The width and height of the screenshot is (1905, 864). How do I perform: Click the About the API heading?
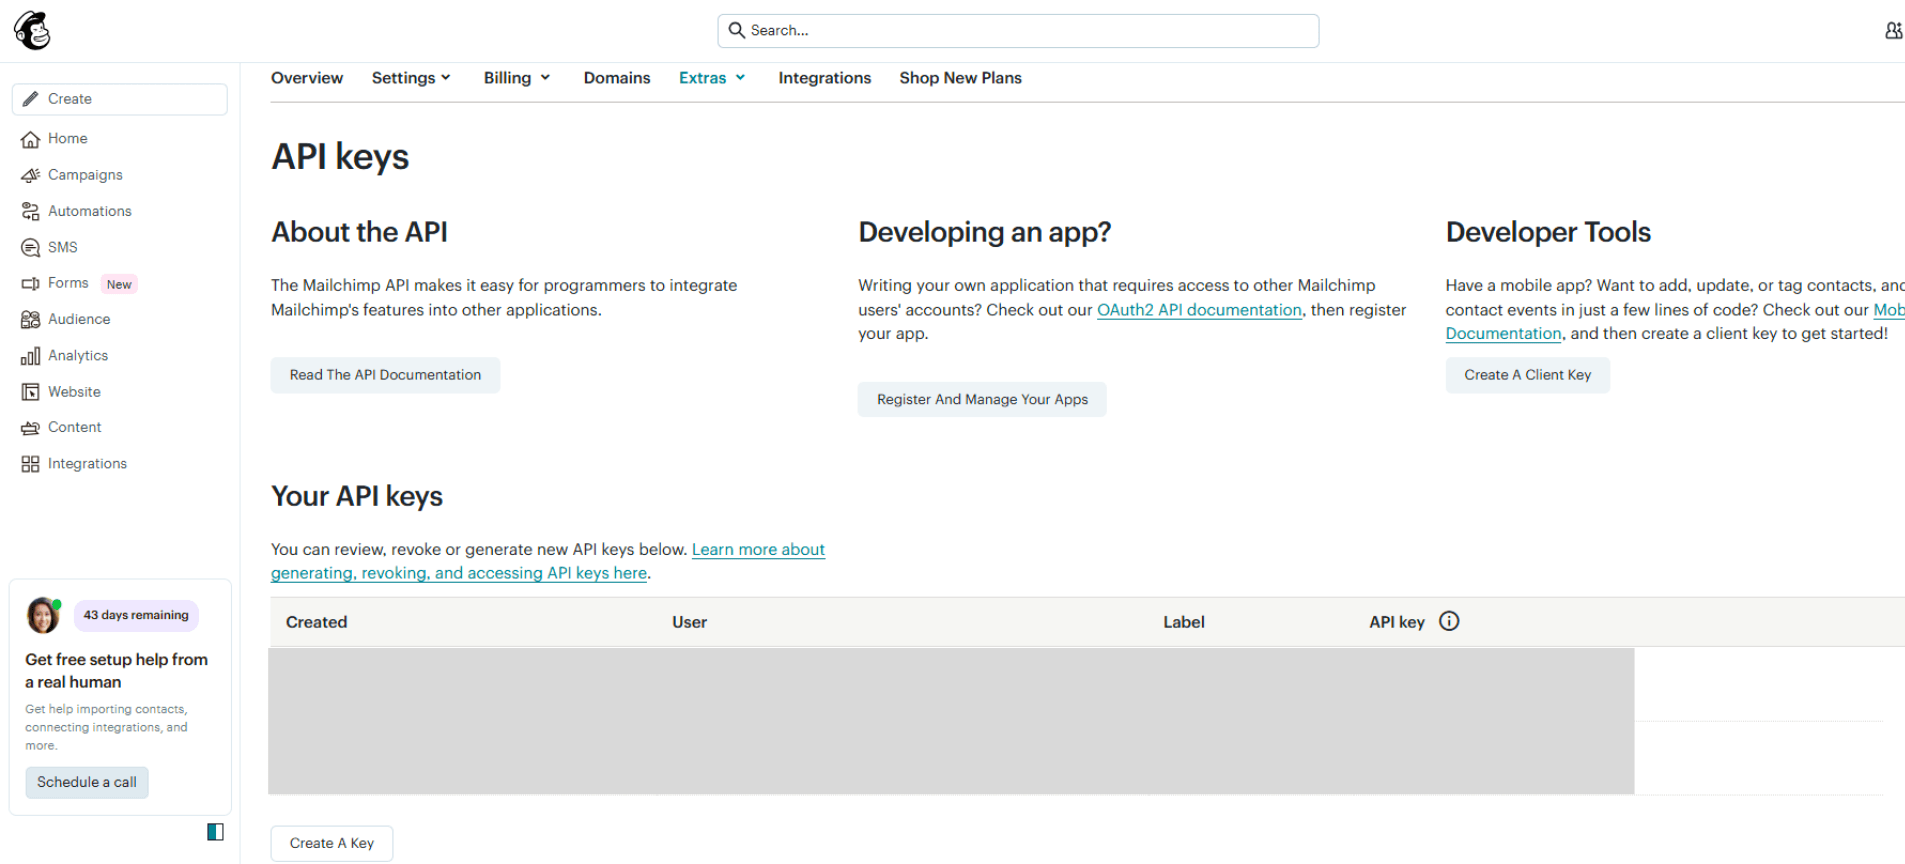point(359,232)
